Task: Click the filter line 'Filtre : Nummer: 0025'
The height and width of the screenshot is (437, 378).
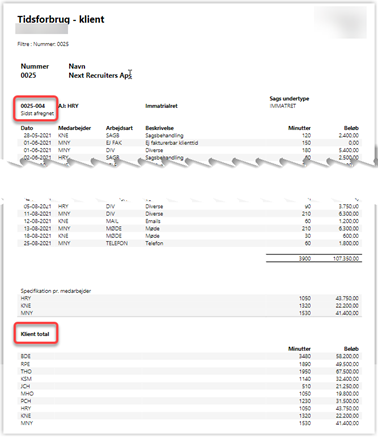Action: pyautogui.click(x=43, y=44)
